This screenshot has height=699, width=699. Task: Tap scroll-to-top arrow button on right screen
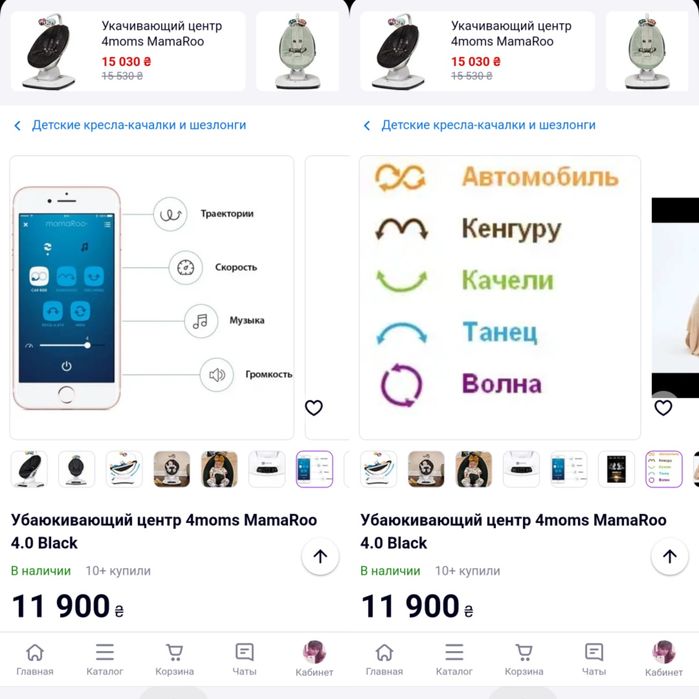pyautogui.click(x=670, y=556)
